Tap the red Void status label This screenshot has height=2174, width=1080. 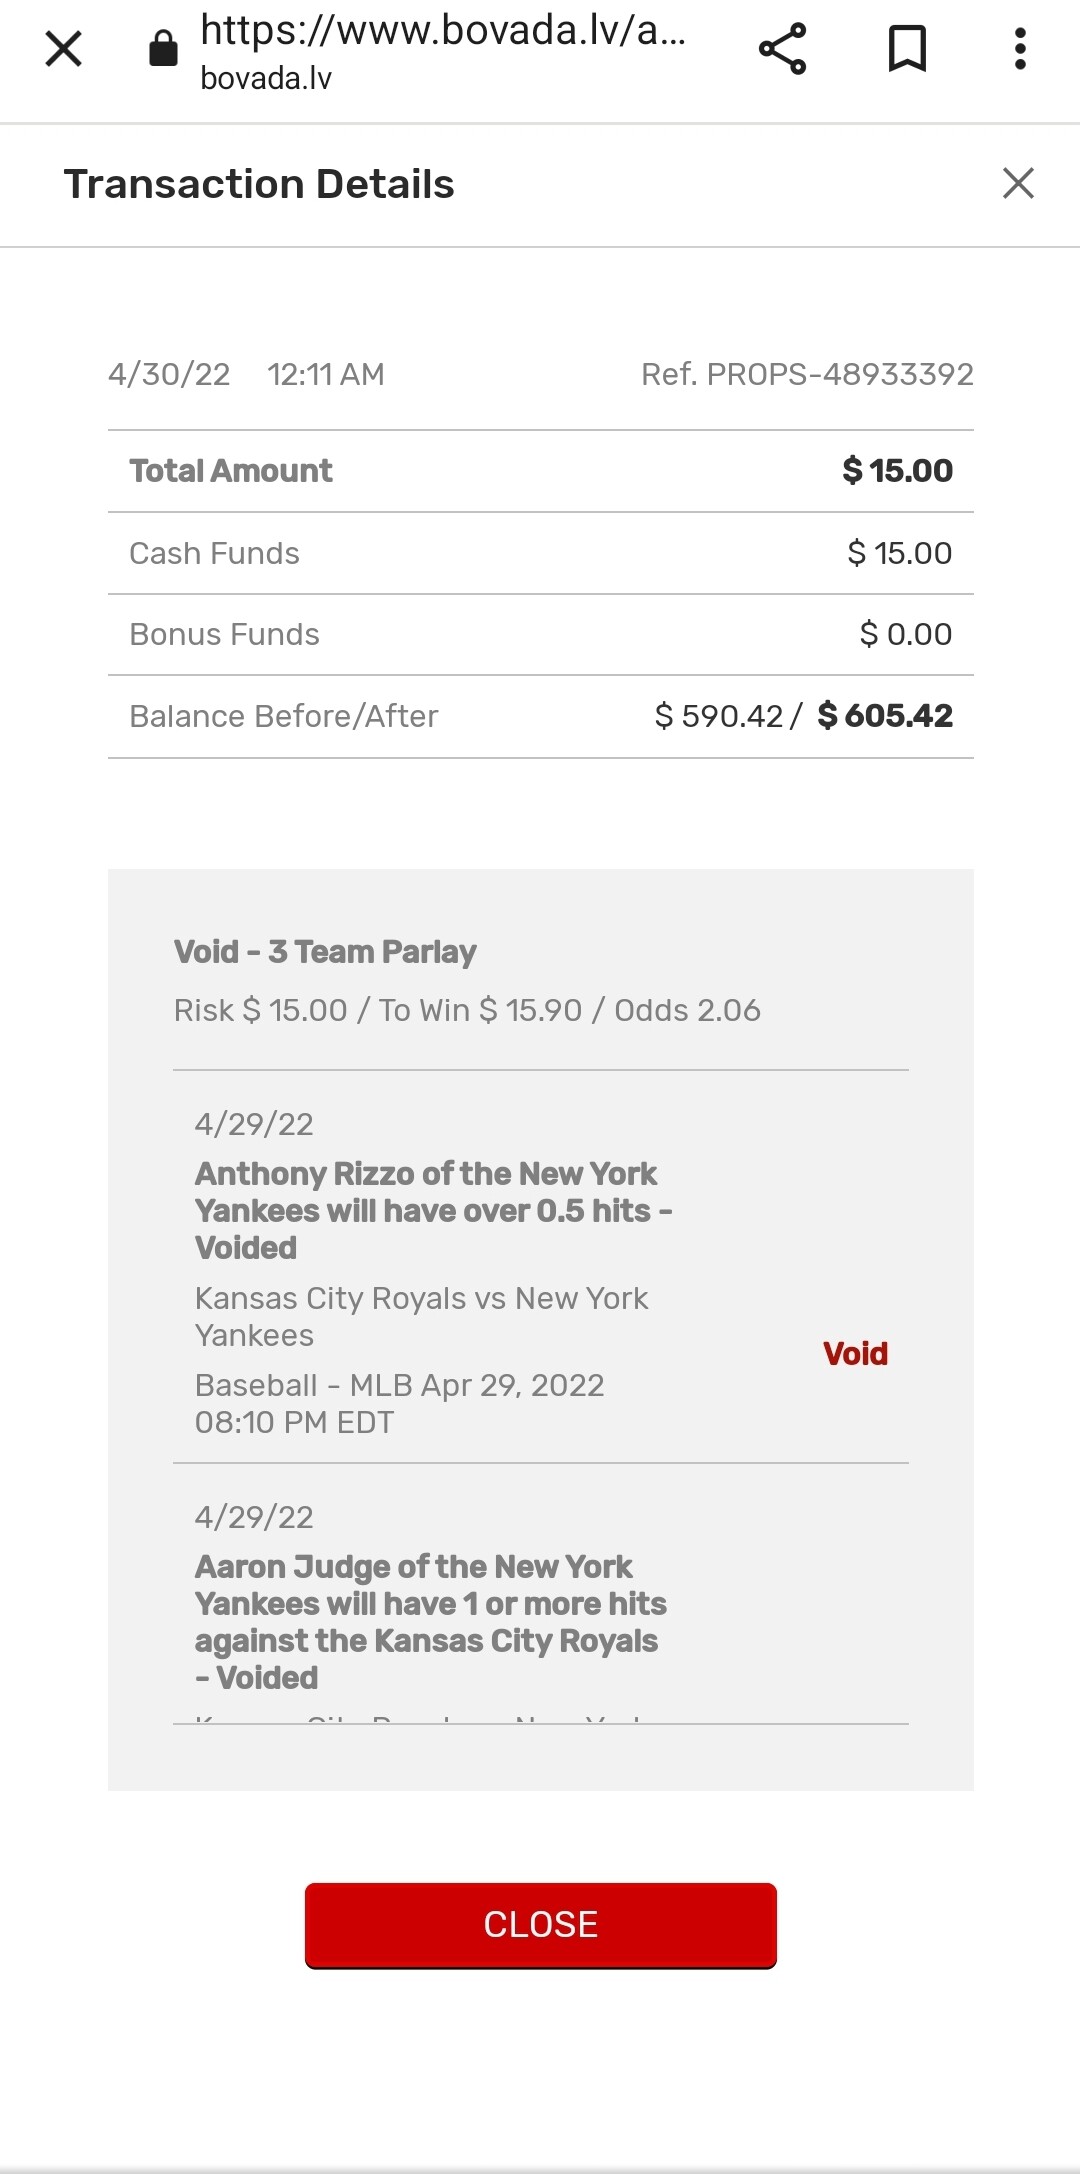855,1353
